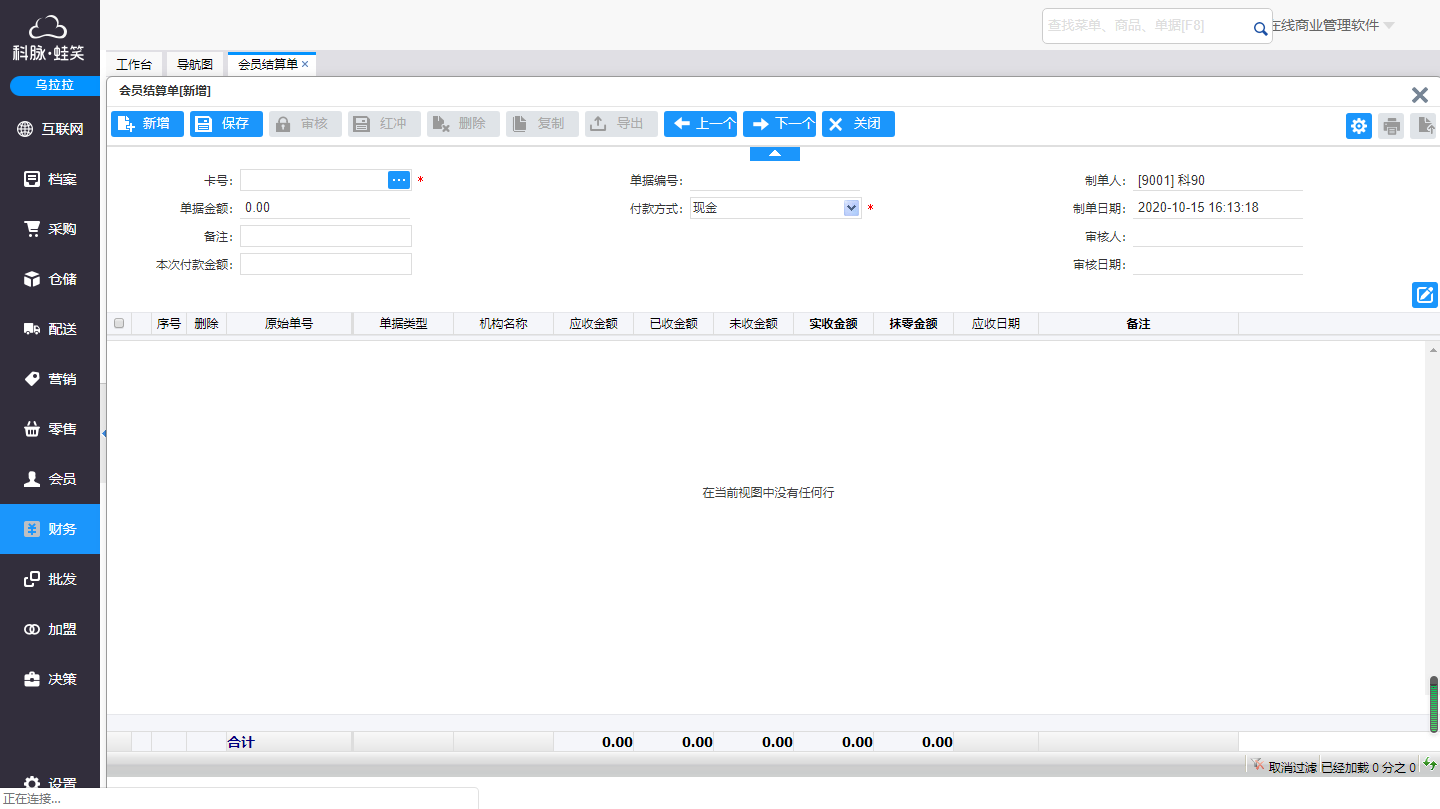Toggle the select-all checkbox in table header
Image resolution: width=1440 pixels, height=809 pixels.
coord(119,323)
